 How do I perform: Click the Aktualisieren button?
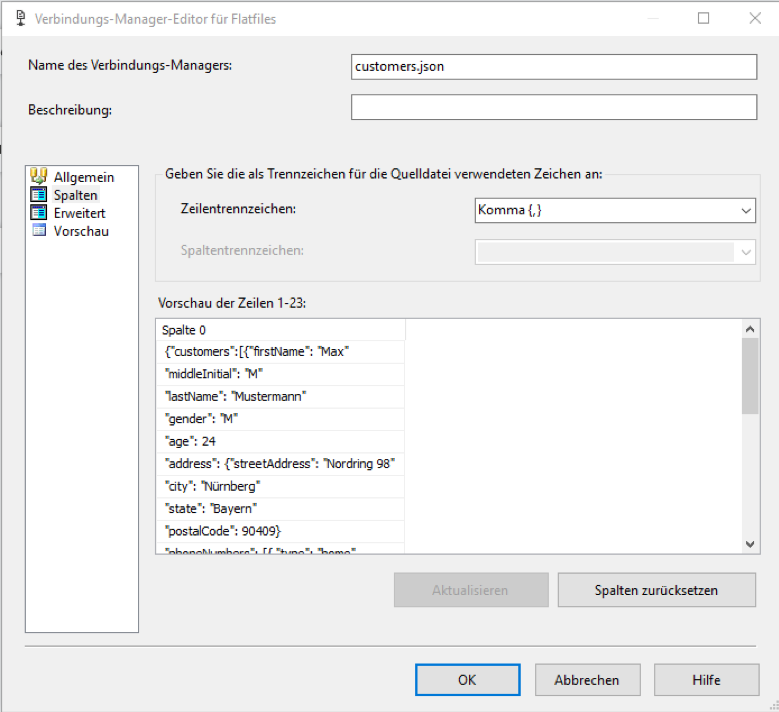470,590
